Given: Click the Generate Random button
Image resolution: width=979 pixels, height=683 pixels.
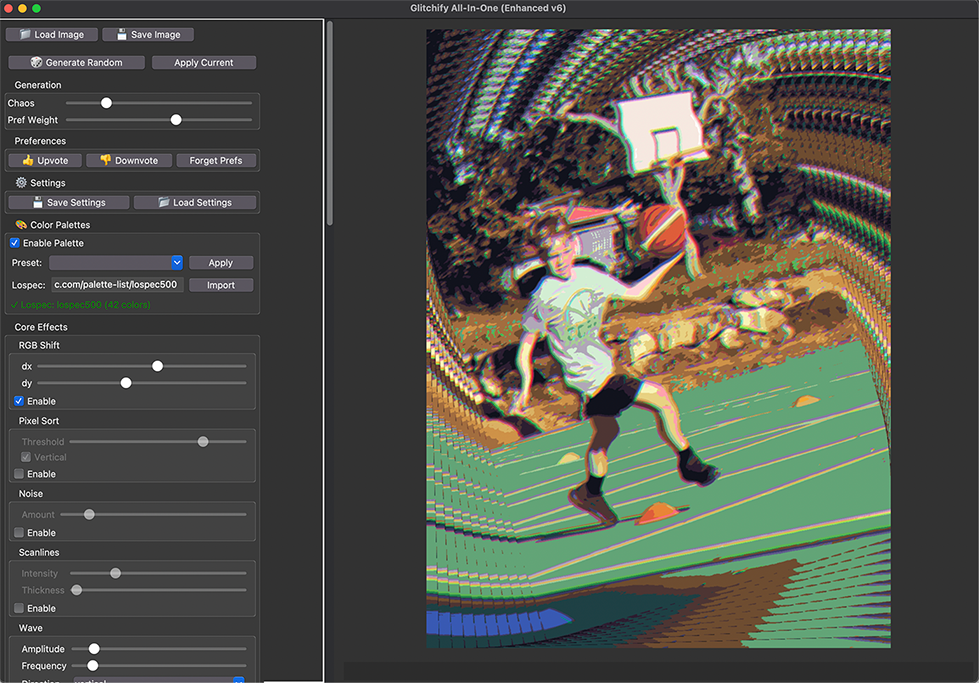Looking at the screenshot, I should click(x=76, y=62).
